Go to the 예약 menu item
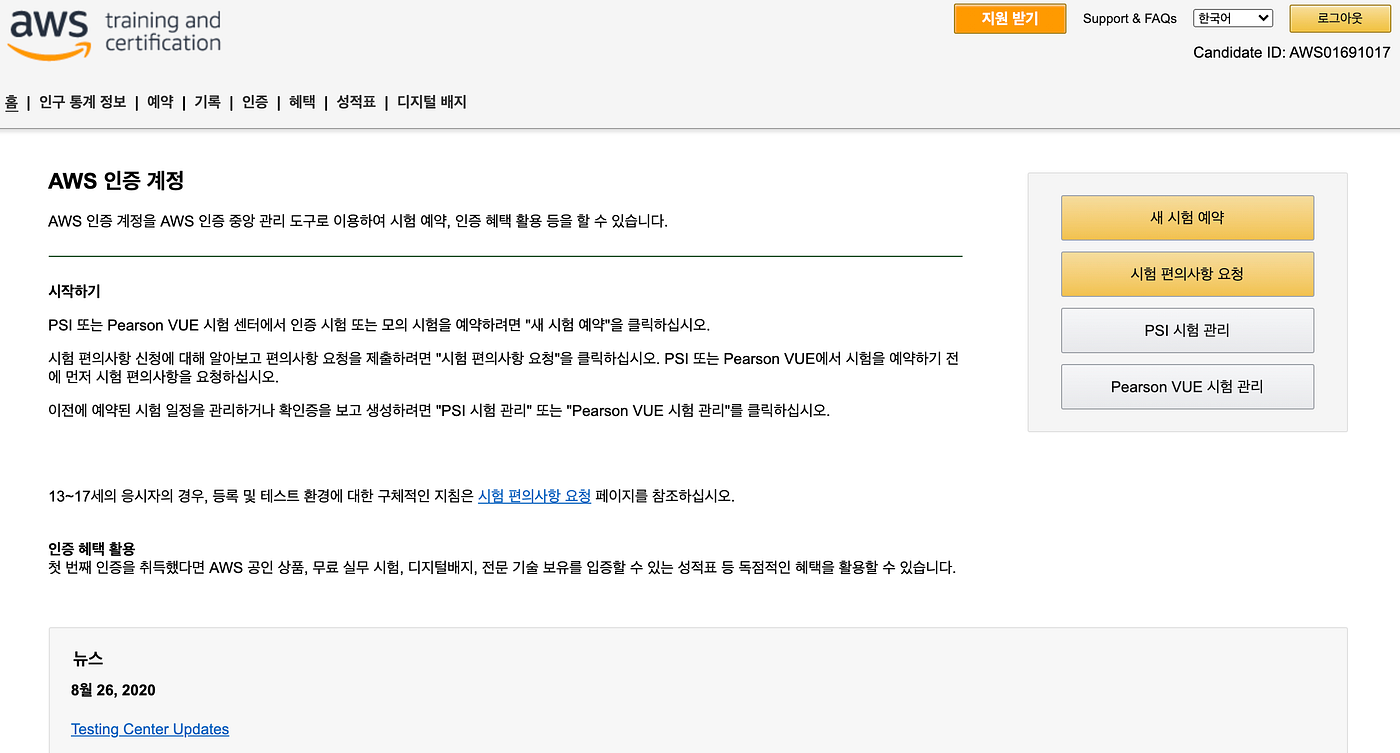1400x753 pixels. 160,102
